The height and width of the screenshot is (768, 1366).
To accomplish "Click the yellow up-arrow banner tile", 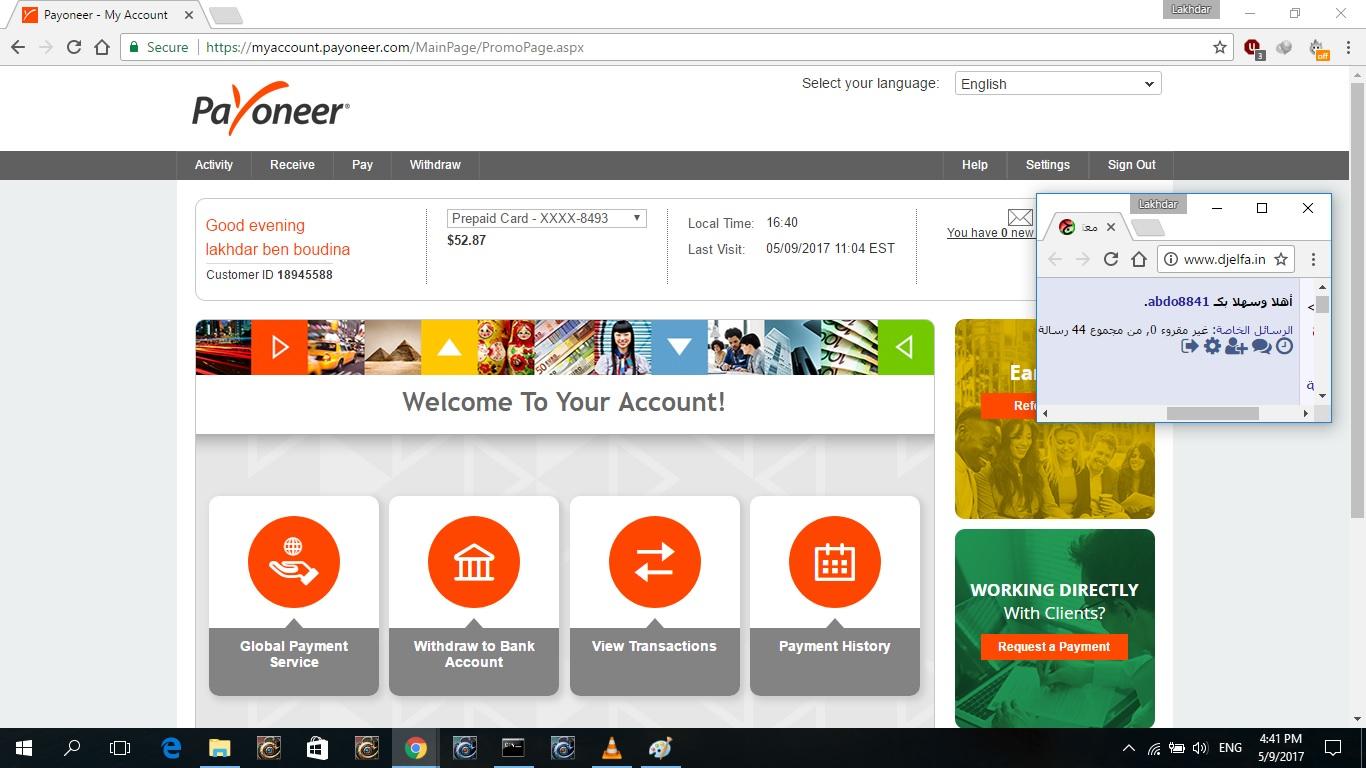I will point(449,347).
